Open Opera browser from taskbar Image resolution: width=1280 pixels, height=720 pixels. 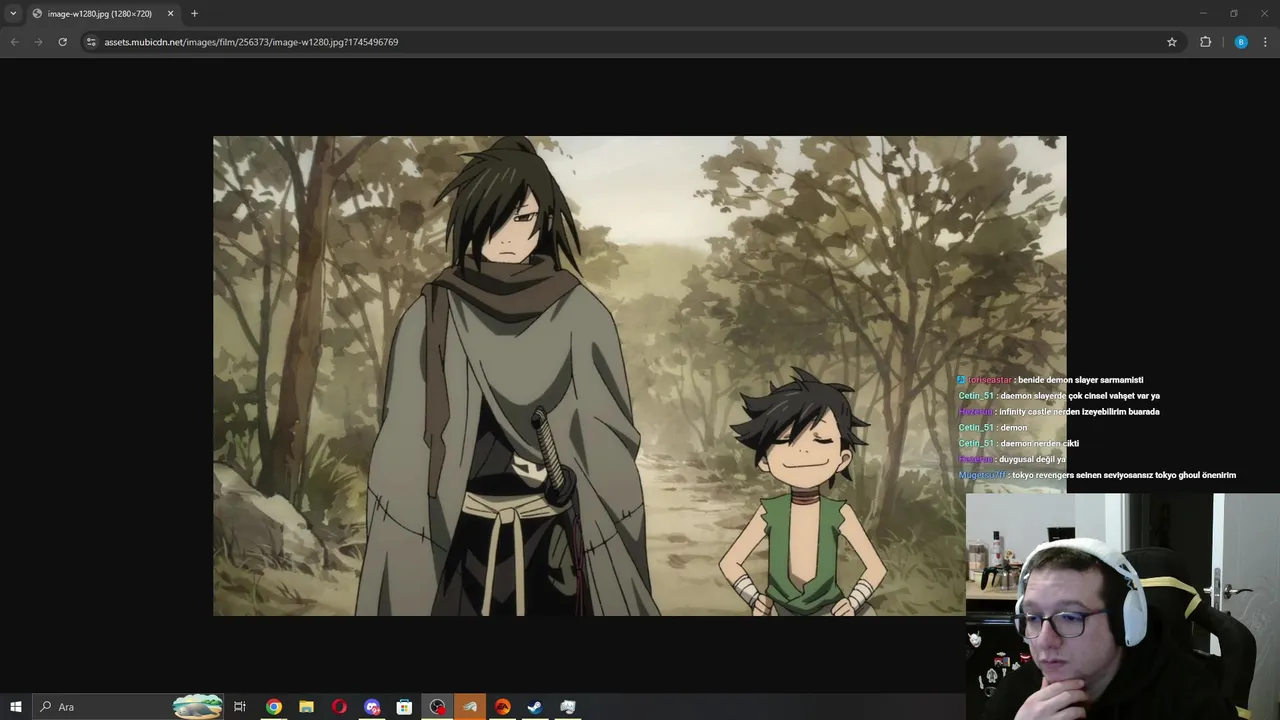(x=339, y=707)
